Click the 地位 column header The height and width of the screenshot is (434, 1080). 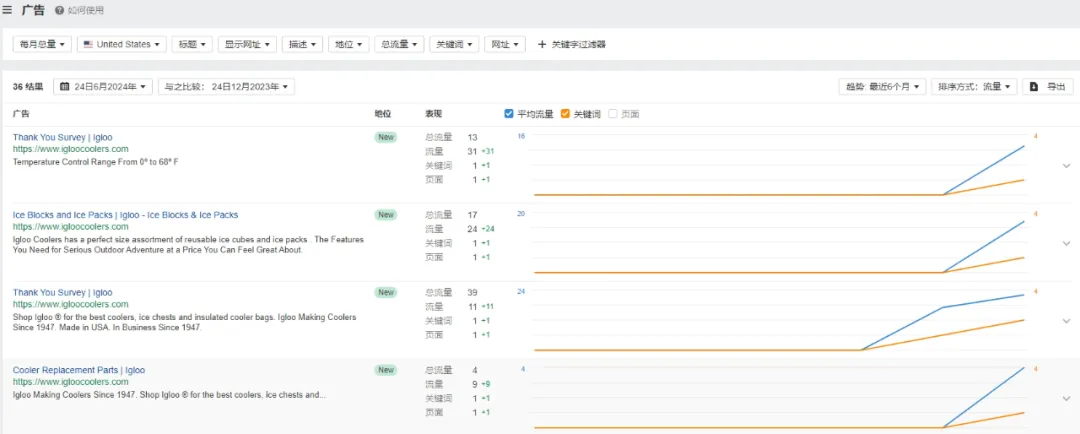coord(382,114)
